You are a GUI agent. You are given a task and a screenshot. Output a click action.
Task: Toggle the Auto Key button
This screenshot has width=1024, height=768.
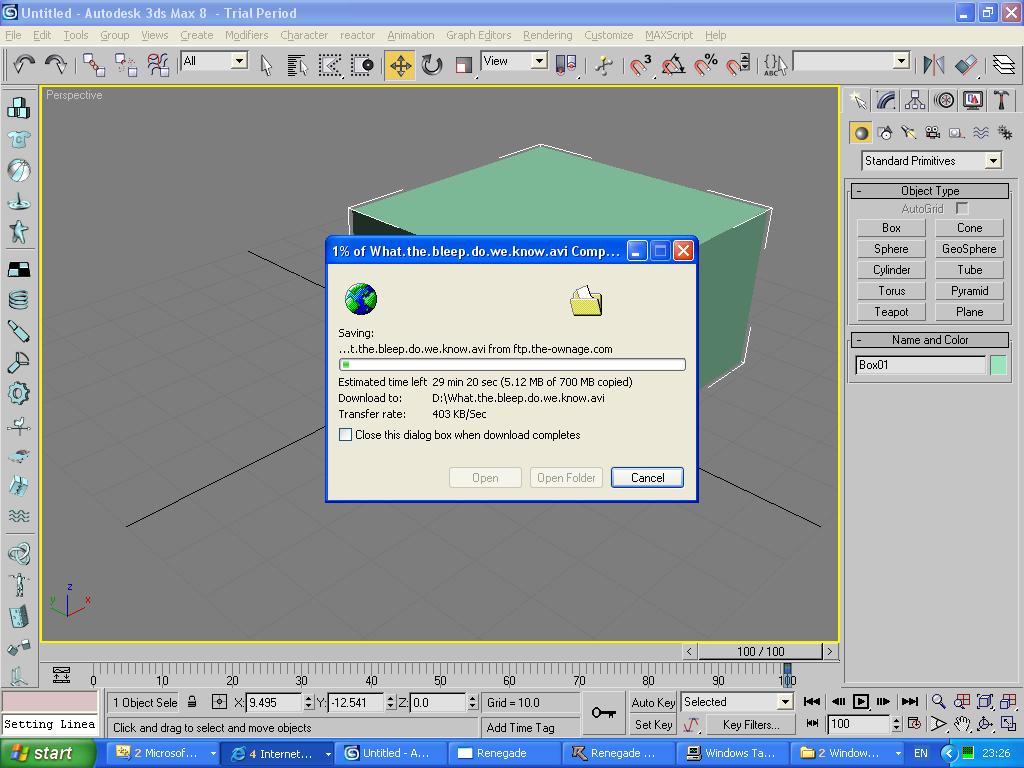(653, 702)
